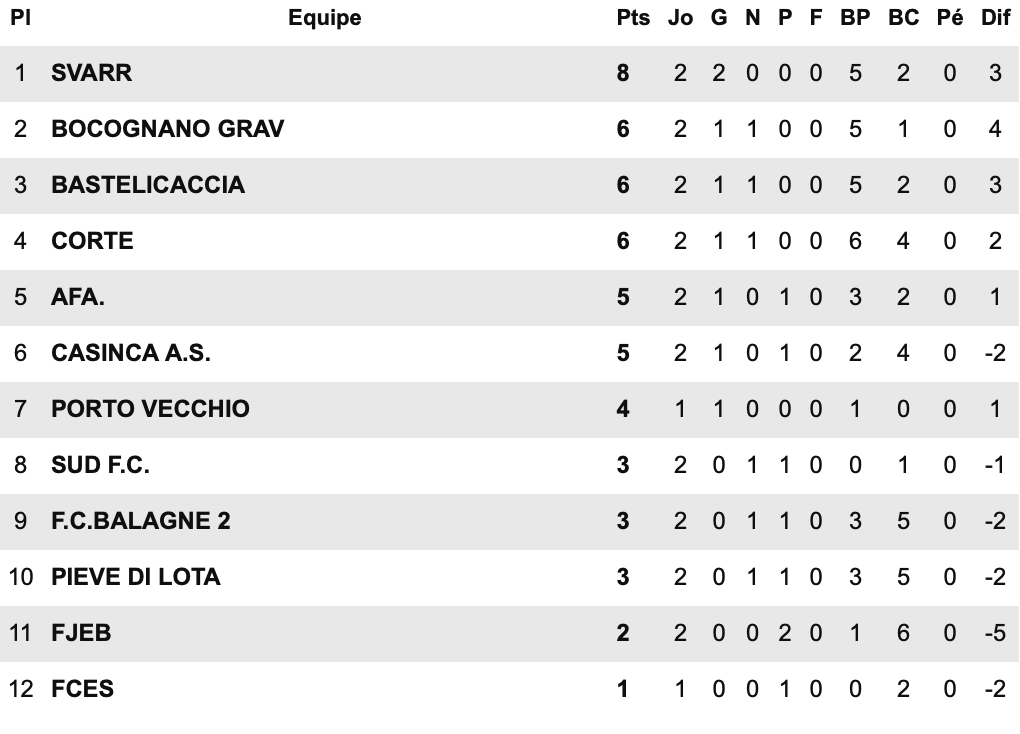Image resolution: width=1020 pixels, height=734 pixels.
Task: Click the SVARR team name
Action: click(x=91, y=73)
